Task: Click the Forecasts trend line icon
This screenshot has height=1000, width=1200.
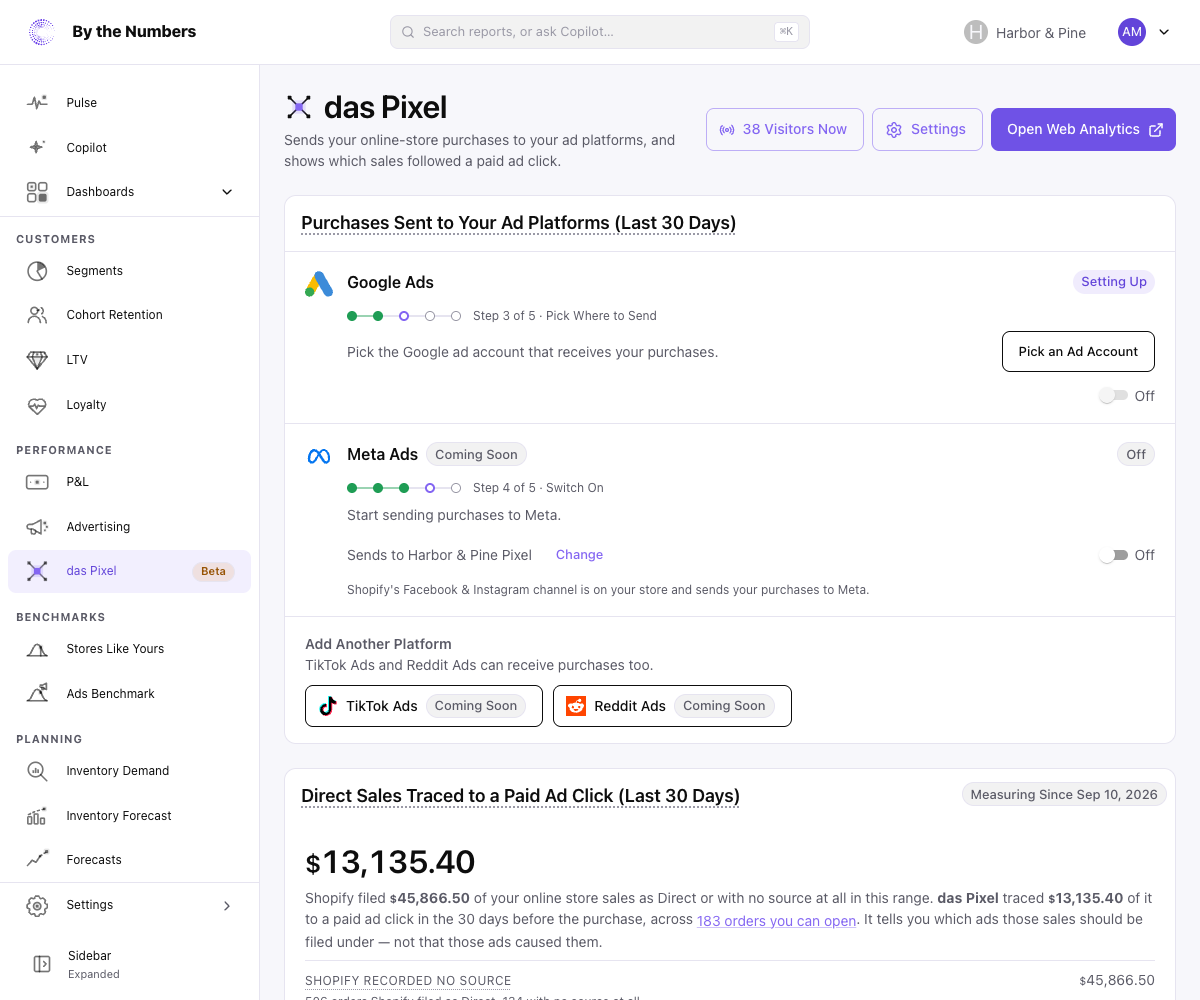Action: (x=37, y=860)
